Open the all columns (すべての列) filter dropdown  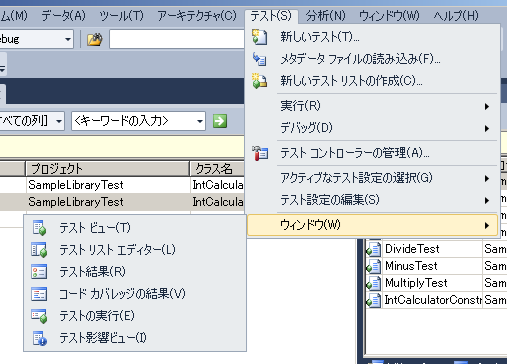[59, 121]
